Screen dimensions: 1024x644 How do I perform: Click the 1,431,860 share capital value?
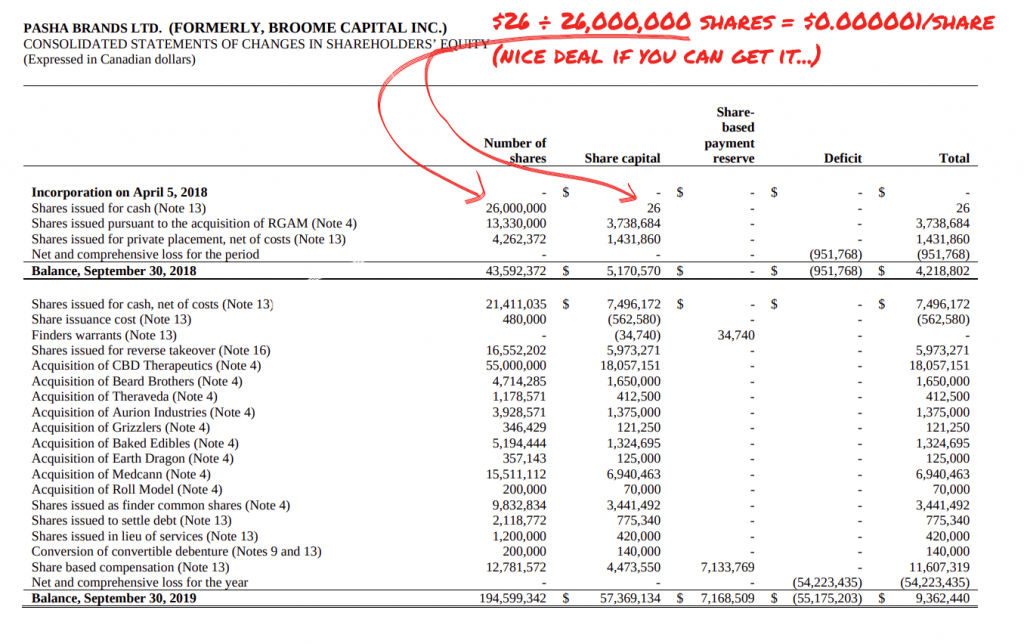[633, 239]
